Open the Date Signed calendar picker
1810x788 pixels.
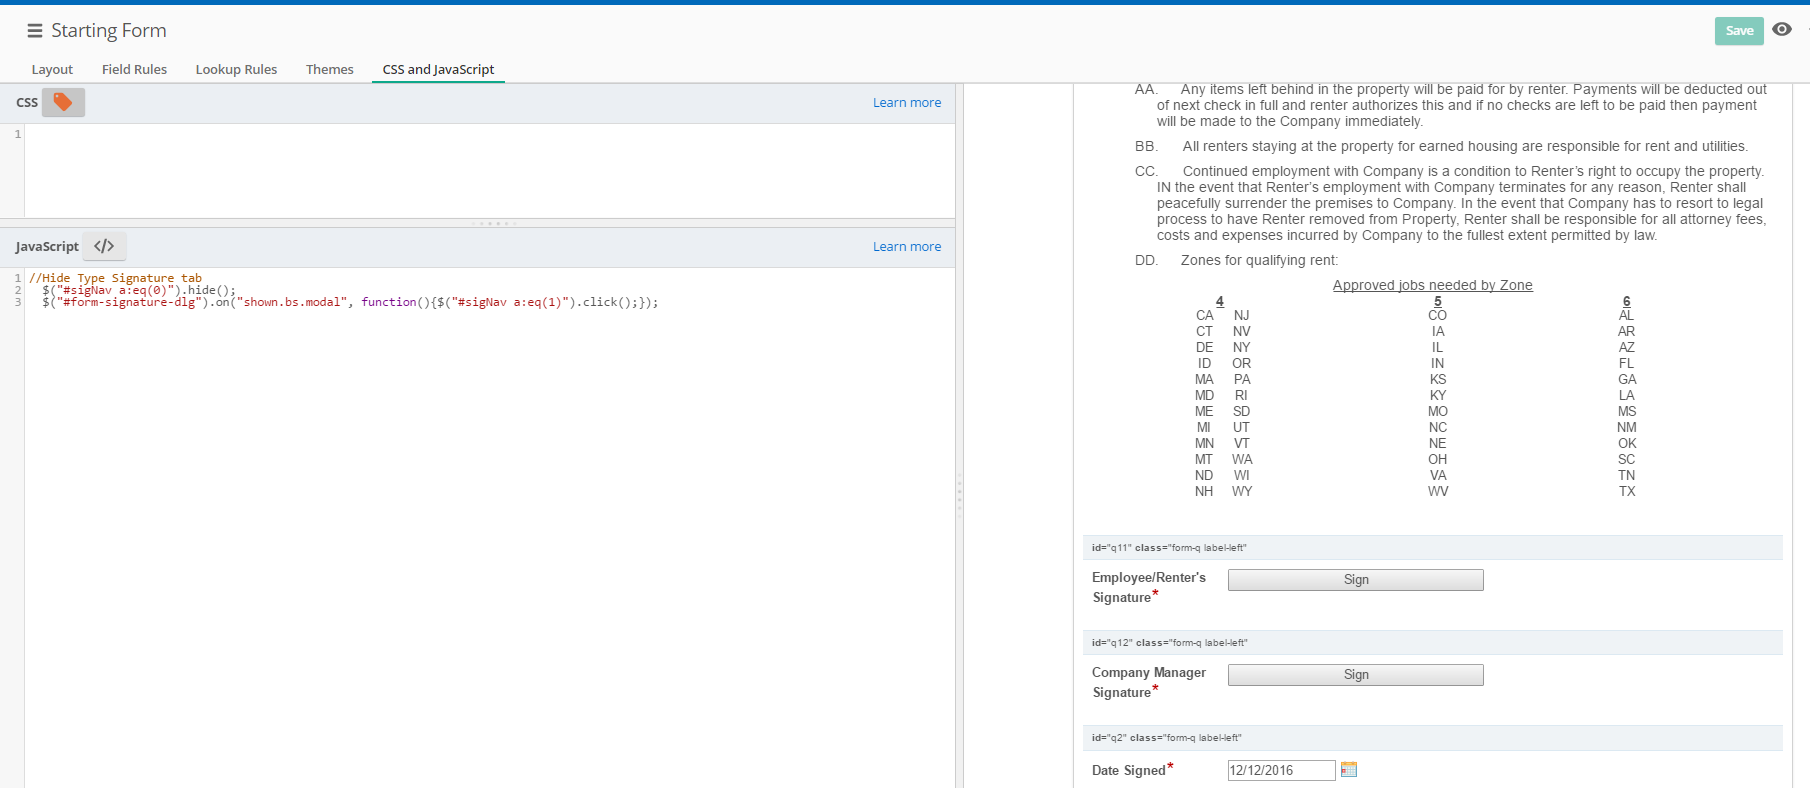1348,770
